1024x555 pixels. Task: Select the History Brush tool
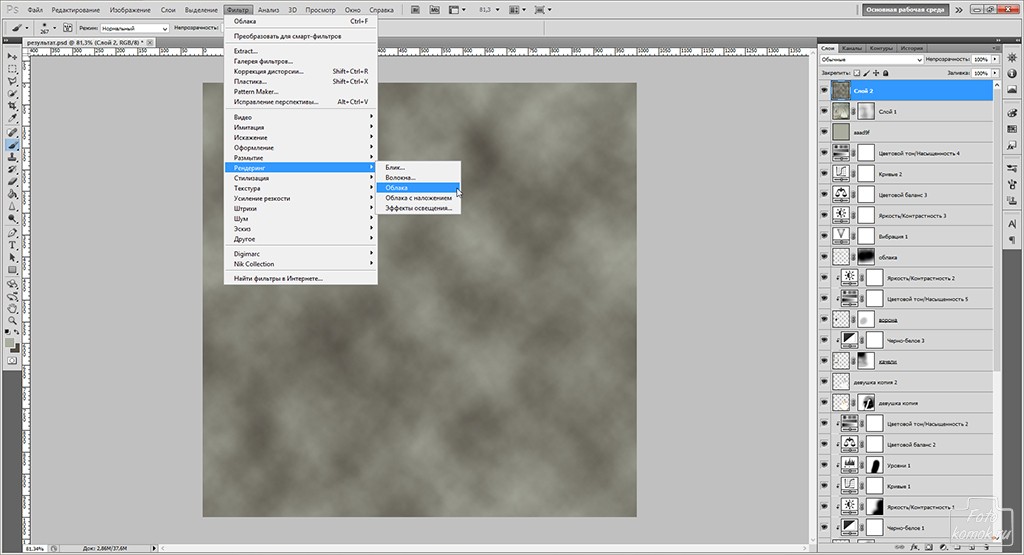pos(12,169)
